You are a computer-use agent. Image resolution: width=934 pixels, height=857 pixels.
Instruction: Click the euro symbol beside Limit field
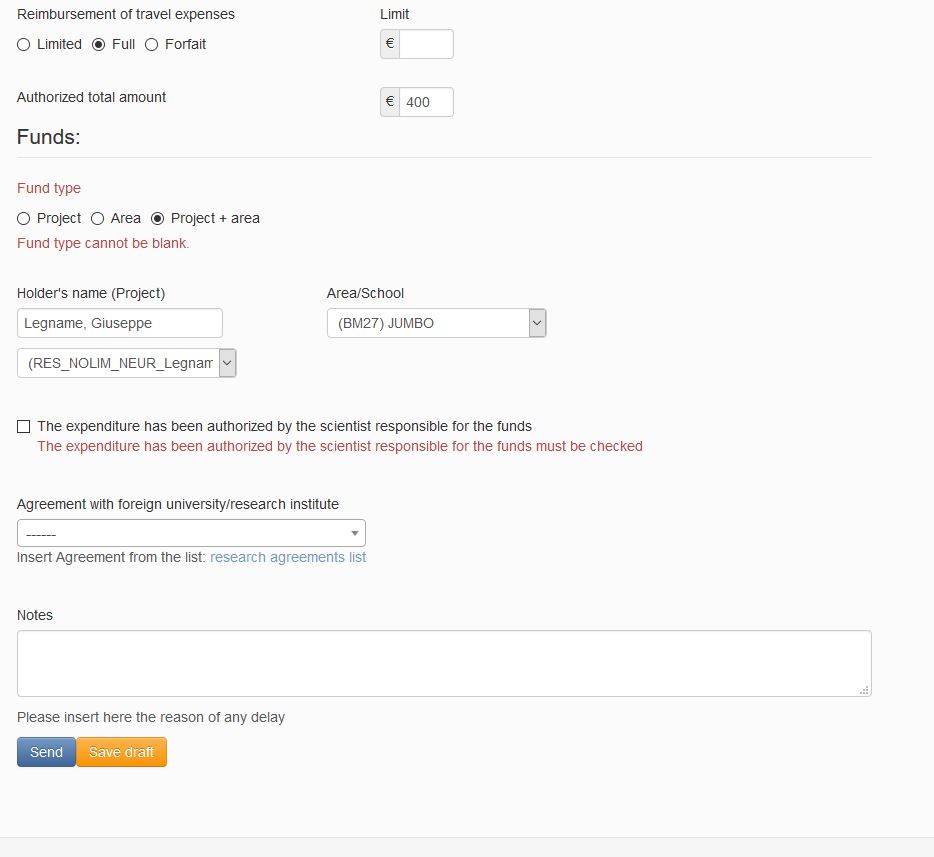point(390,44)
